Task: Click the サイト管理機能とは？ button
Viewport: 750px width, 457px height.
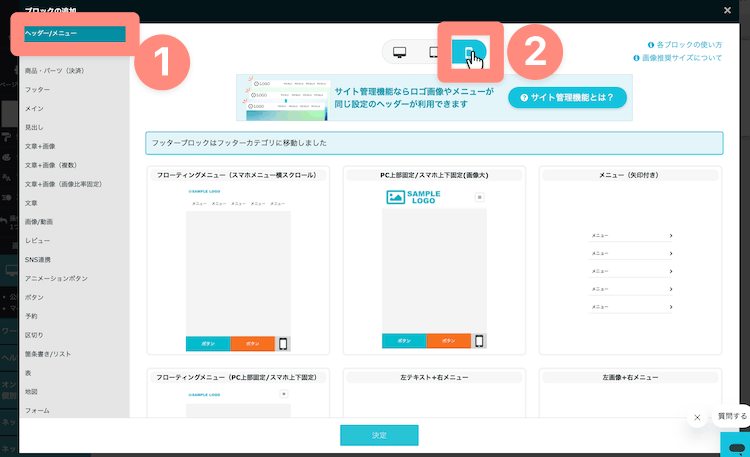Action: coord(567,98)
